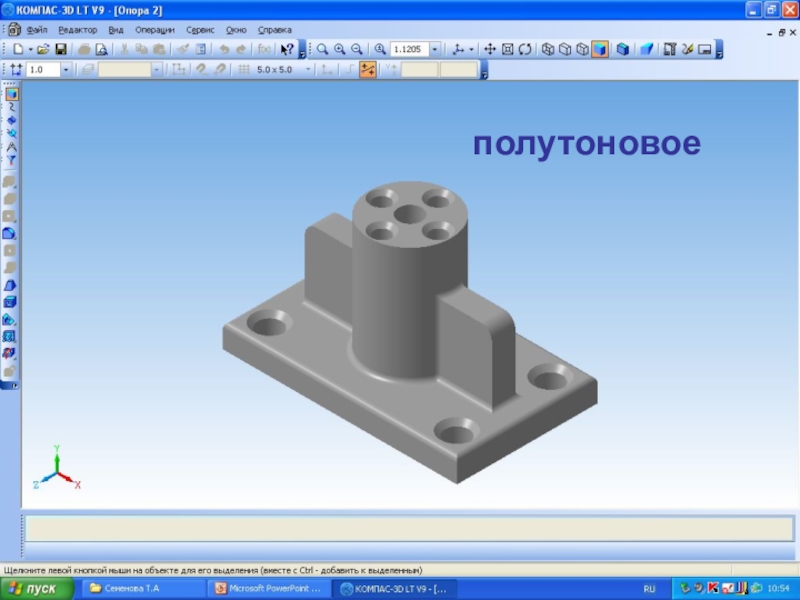Open the Файл menu
This screenshot has width=800, height=600.
pos(37,30)
